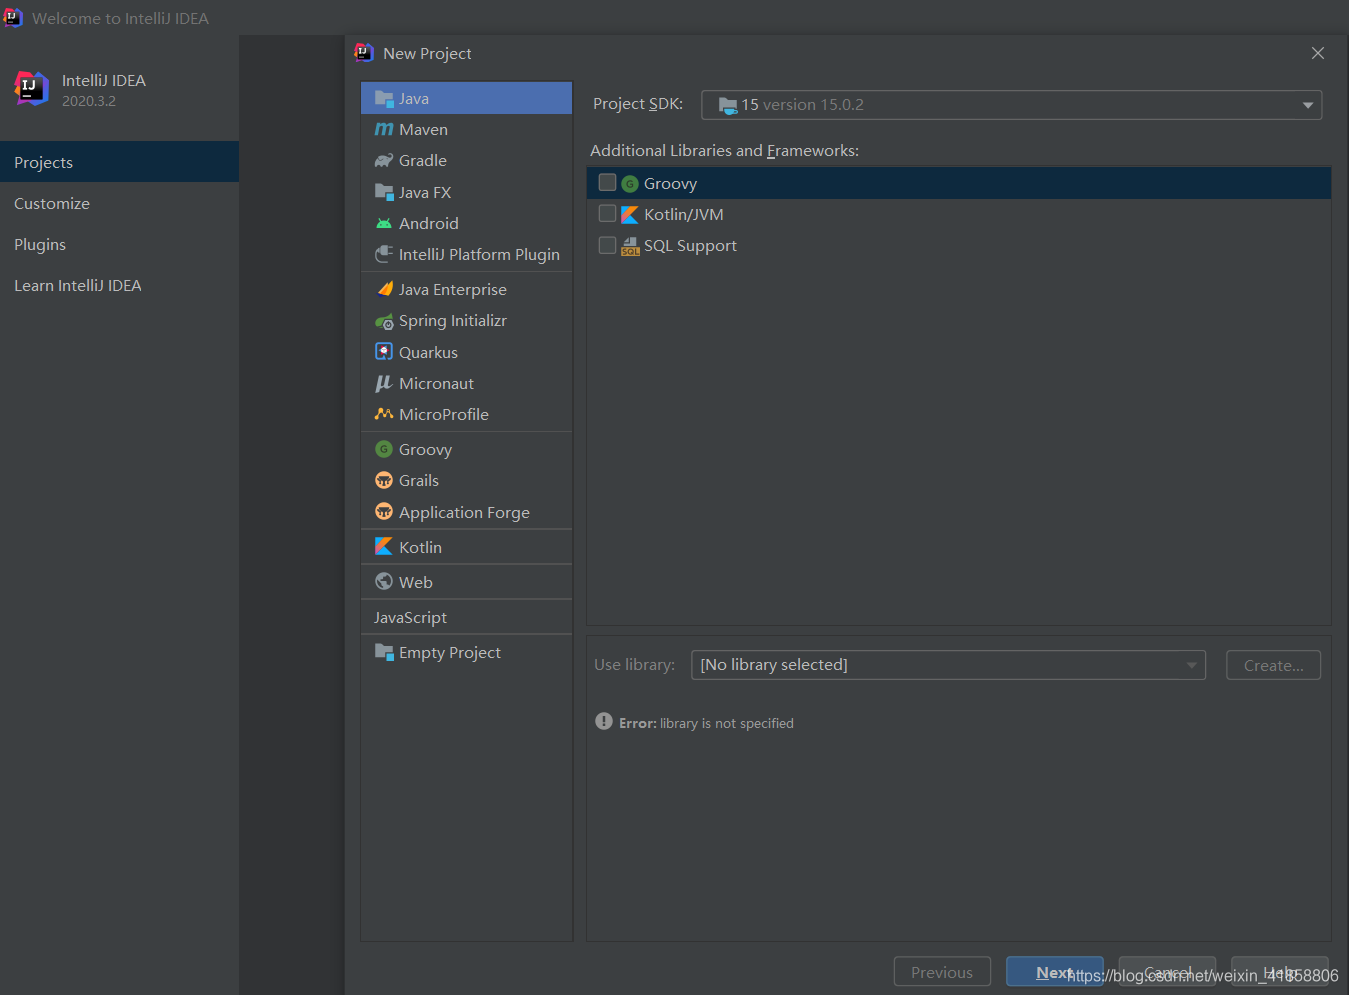
Task: Click the green Groovy icon in project list
Action: tap(384, 449)
